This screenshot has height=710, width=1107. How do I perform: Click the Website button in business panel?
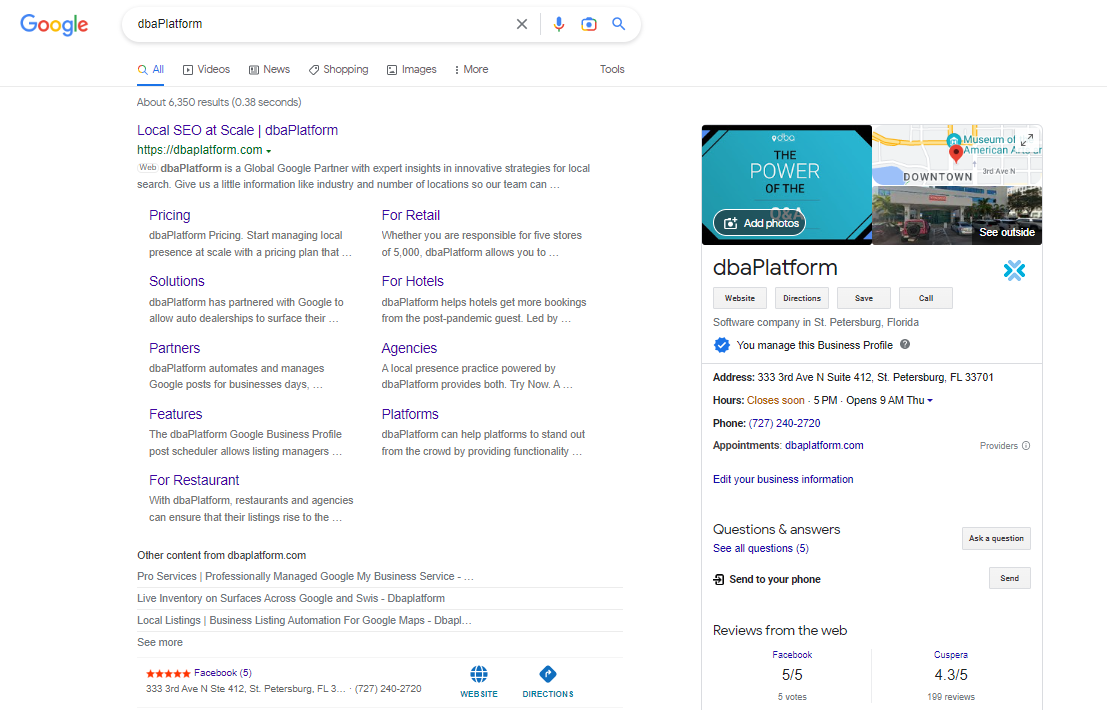point(740,298)
